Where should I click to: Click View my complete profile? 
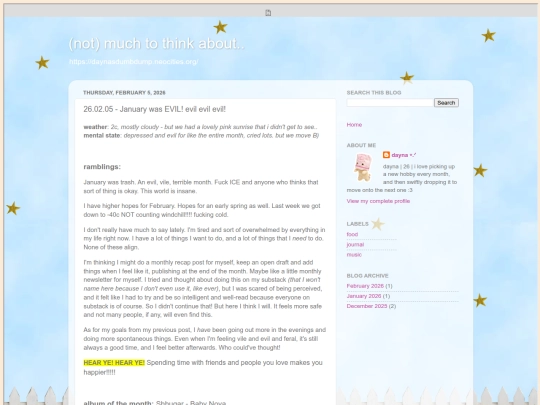[378, 201]
